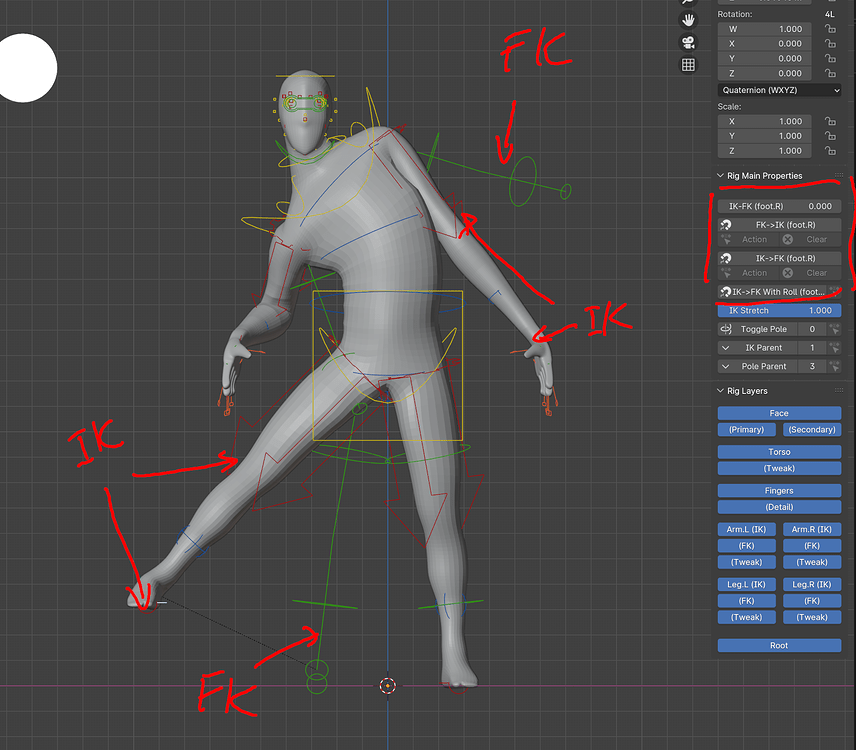856x750 pixels.
Task: Click keyframe icon next to Toggle Pole value
Action: pyautogui.click(x=834, y=329)
